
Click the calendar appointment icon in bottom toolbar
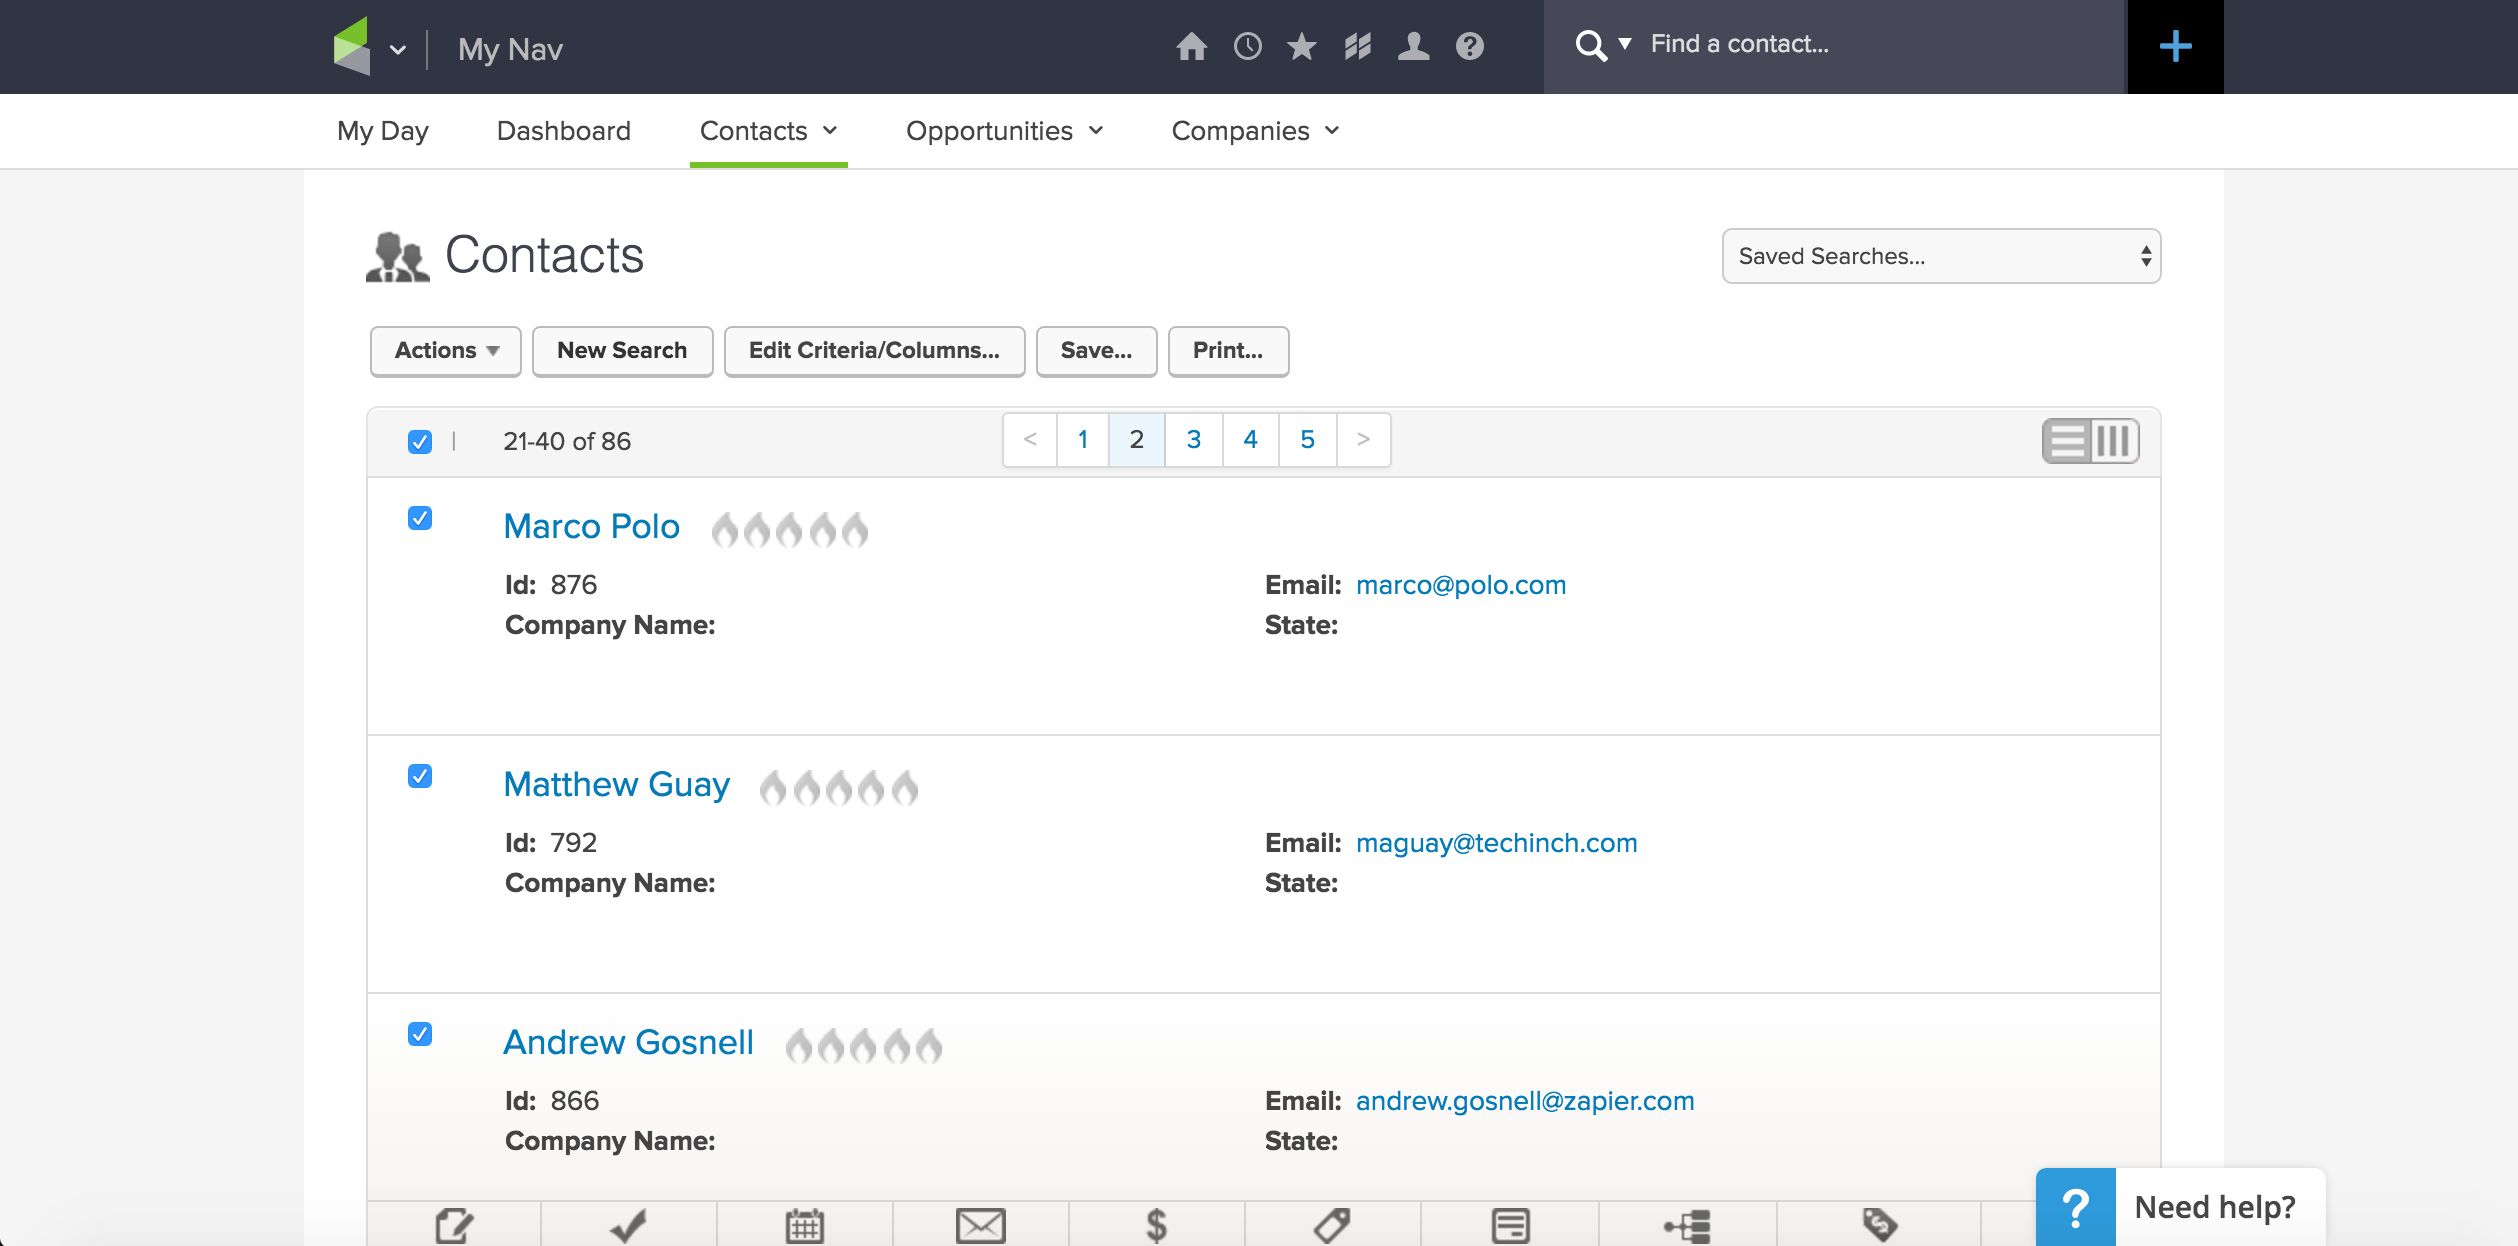(x=804, y=1224)
